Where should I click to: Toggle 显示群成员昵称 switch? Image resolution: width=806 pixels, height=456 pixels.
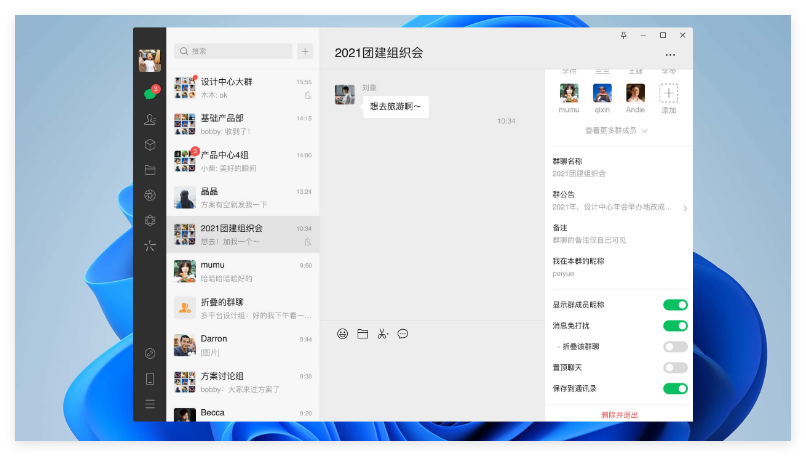pos(675,305)
